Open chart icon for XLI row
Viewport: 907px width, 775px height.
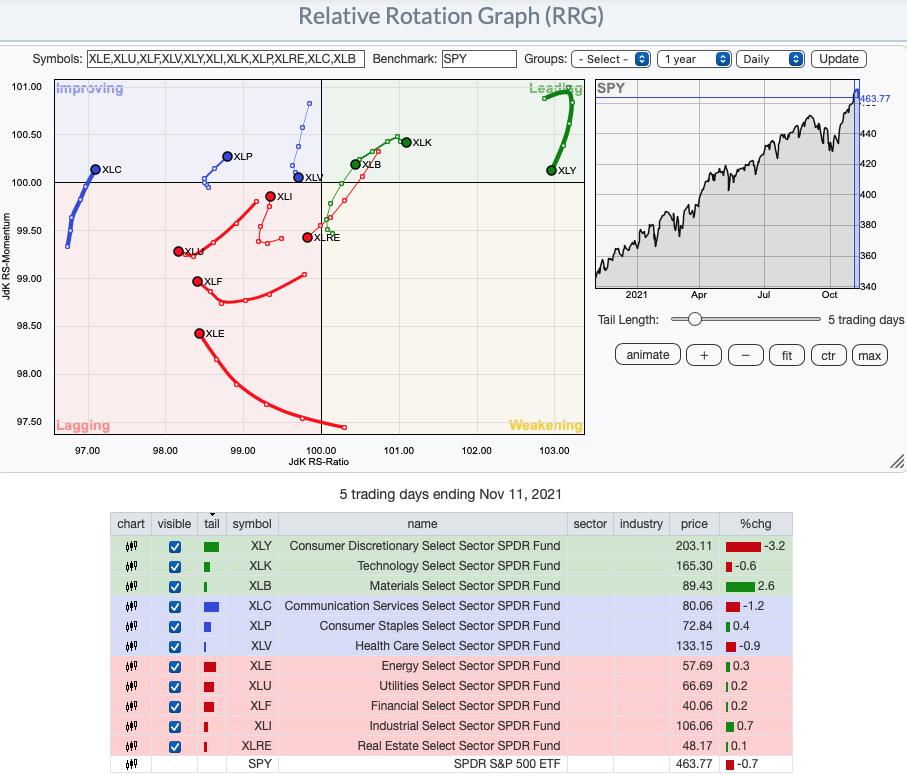[x=131, y=726]
